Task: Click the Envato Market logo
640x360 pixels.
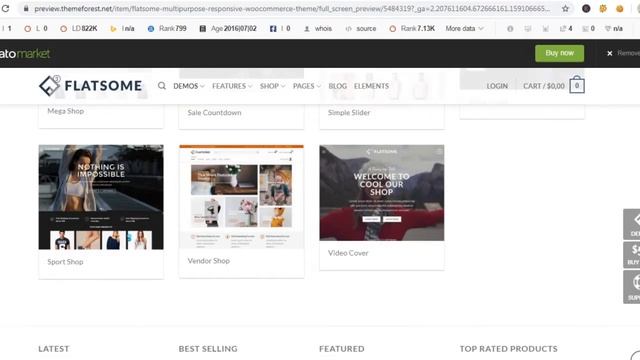Action: point(24,53)
